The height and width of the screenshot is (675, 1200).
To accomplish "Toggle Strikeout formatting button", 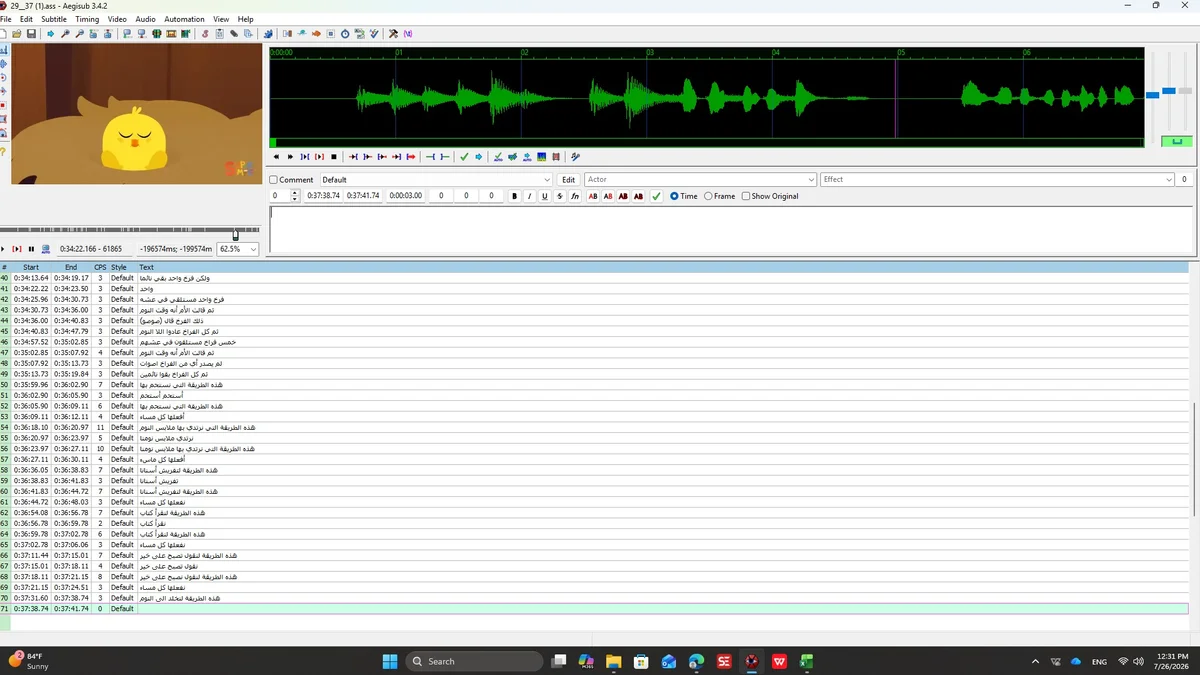I will tap(560, 196).
